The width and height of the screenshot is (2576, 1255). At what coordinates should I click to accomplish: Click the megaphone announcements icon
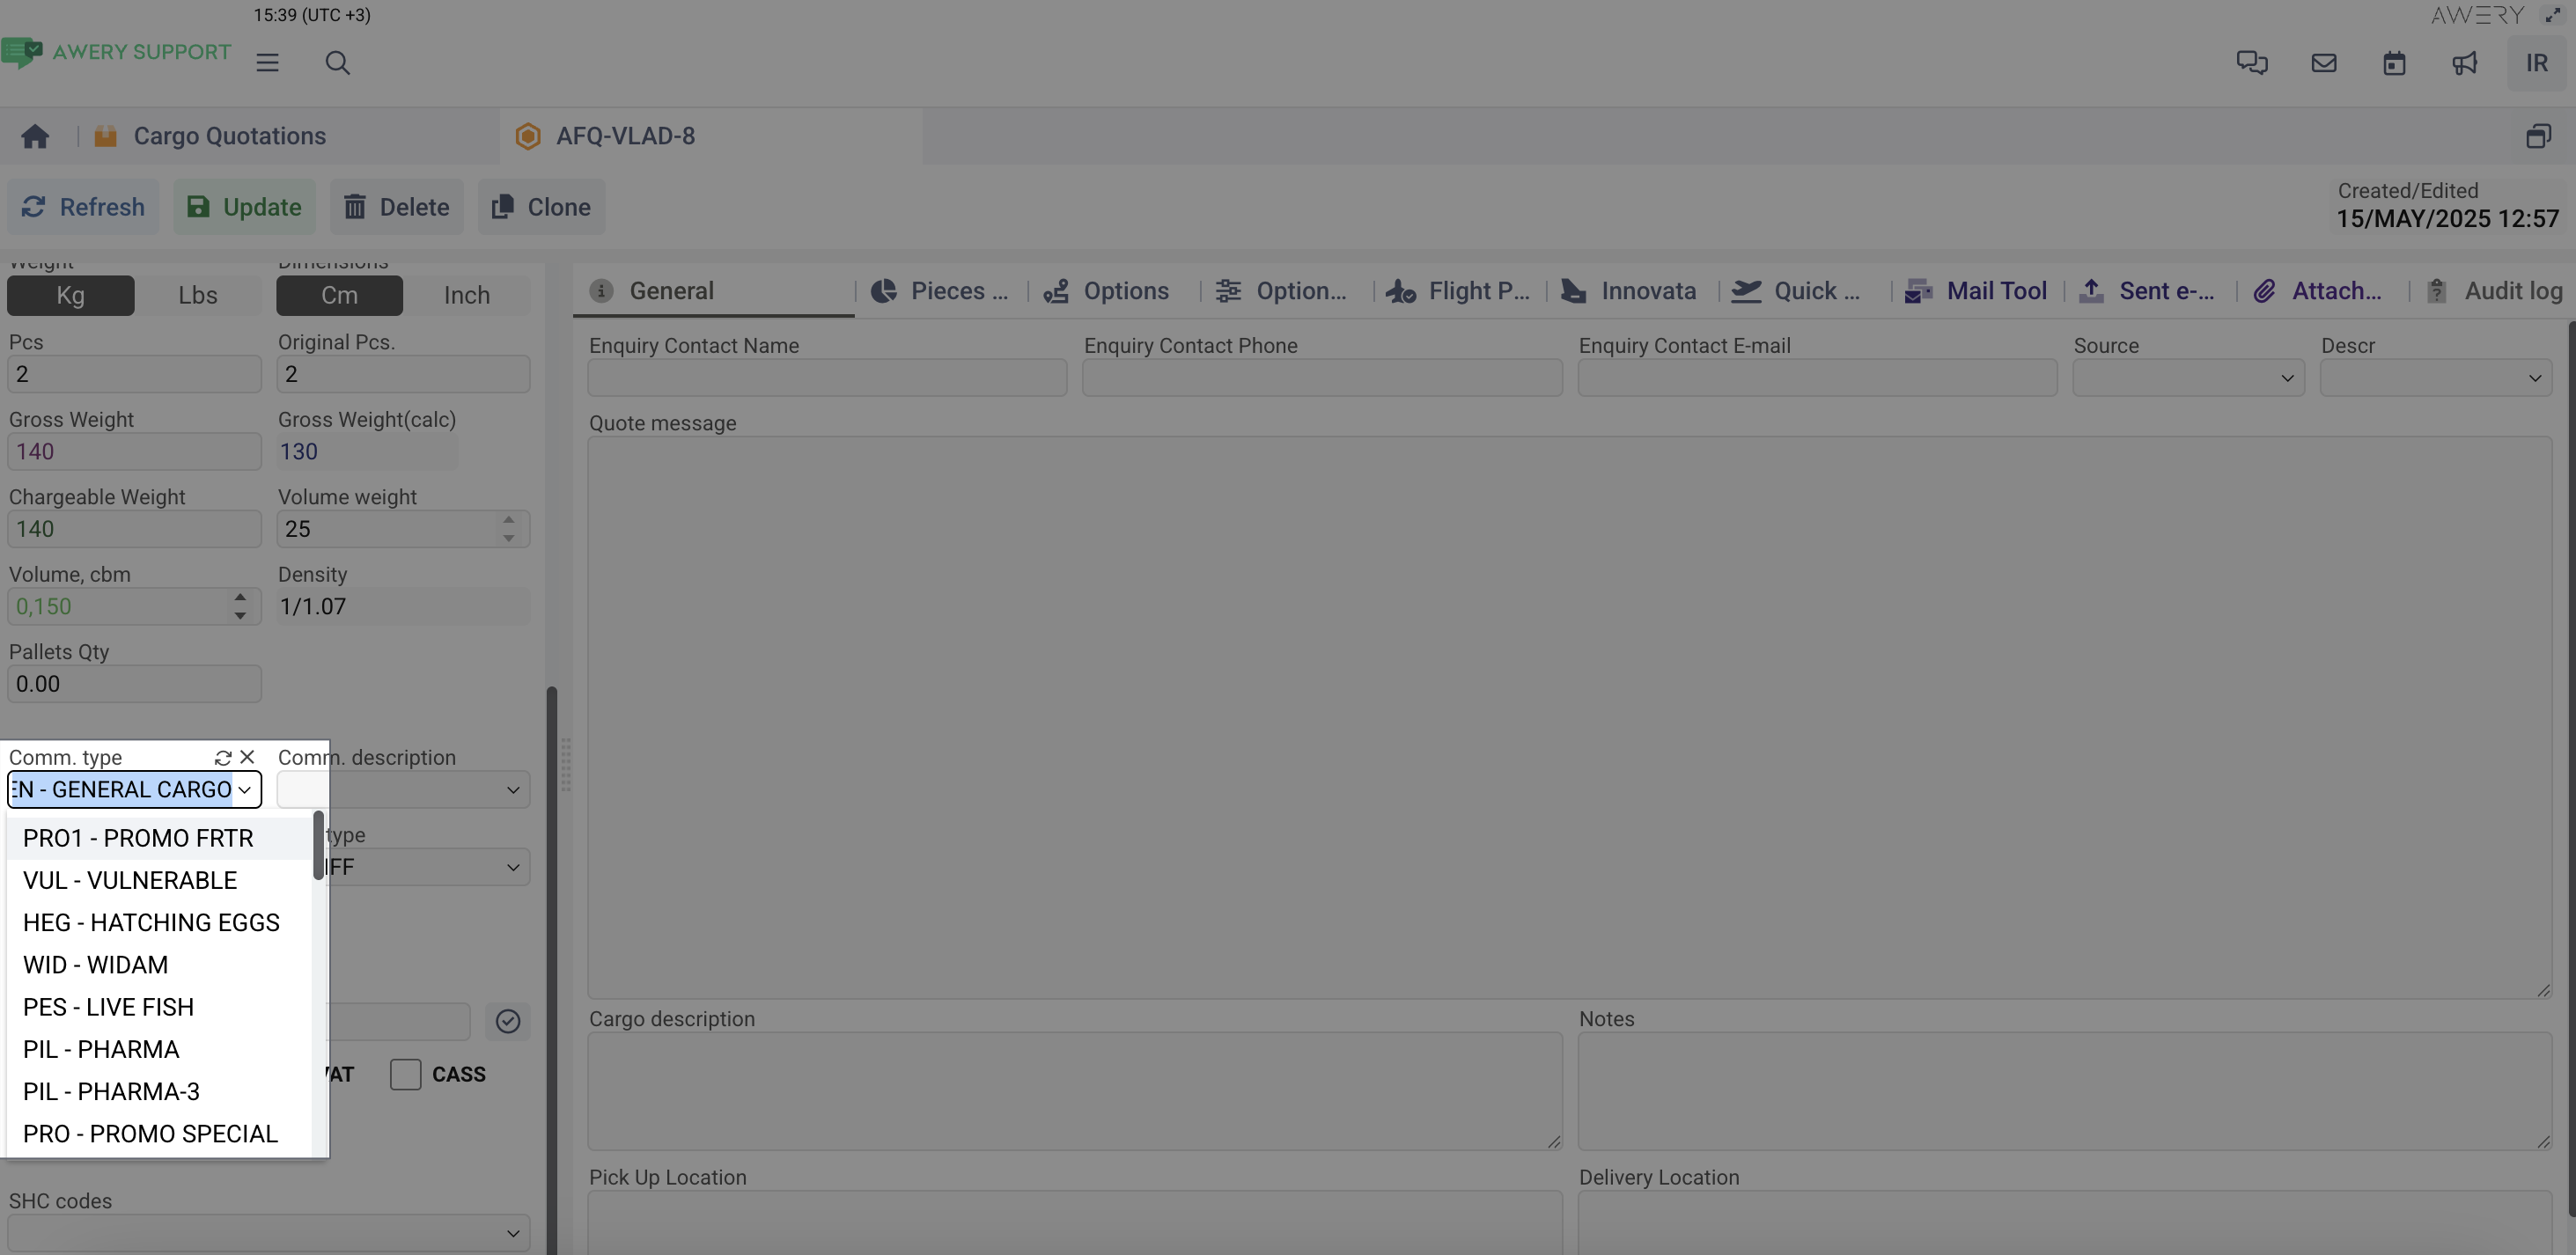pos(2464,63)
